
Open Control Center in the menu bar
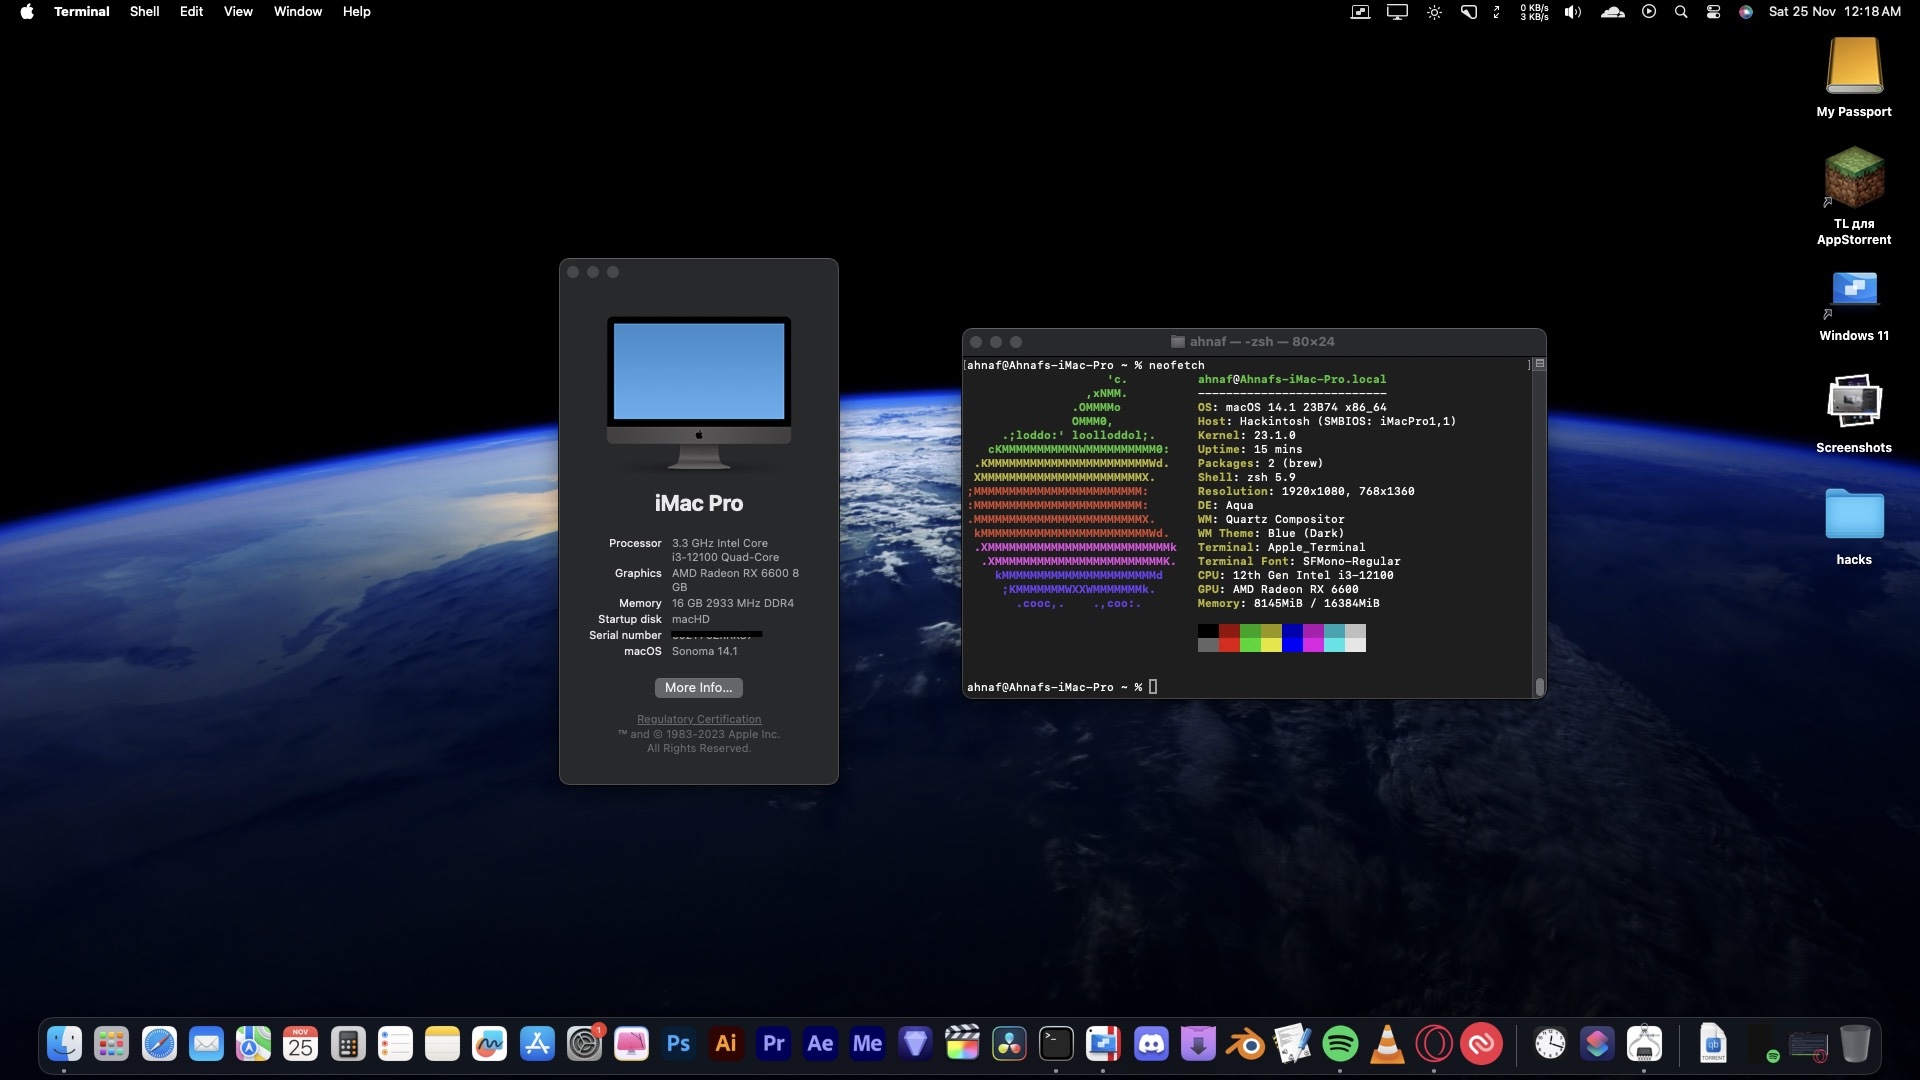click(1713, 12)
